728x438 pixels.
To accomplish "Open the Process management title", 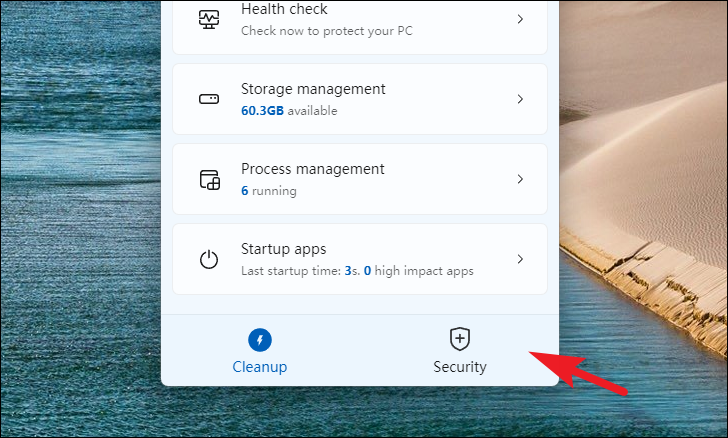I will [312, 169].
